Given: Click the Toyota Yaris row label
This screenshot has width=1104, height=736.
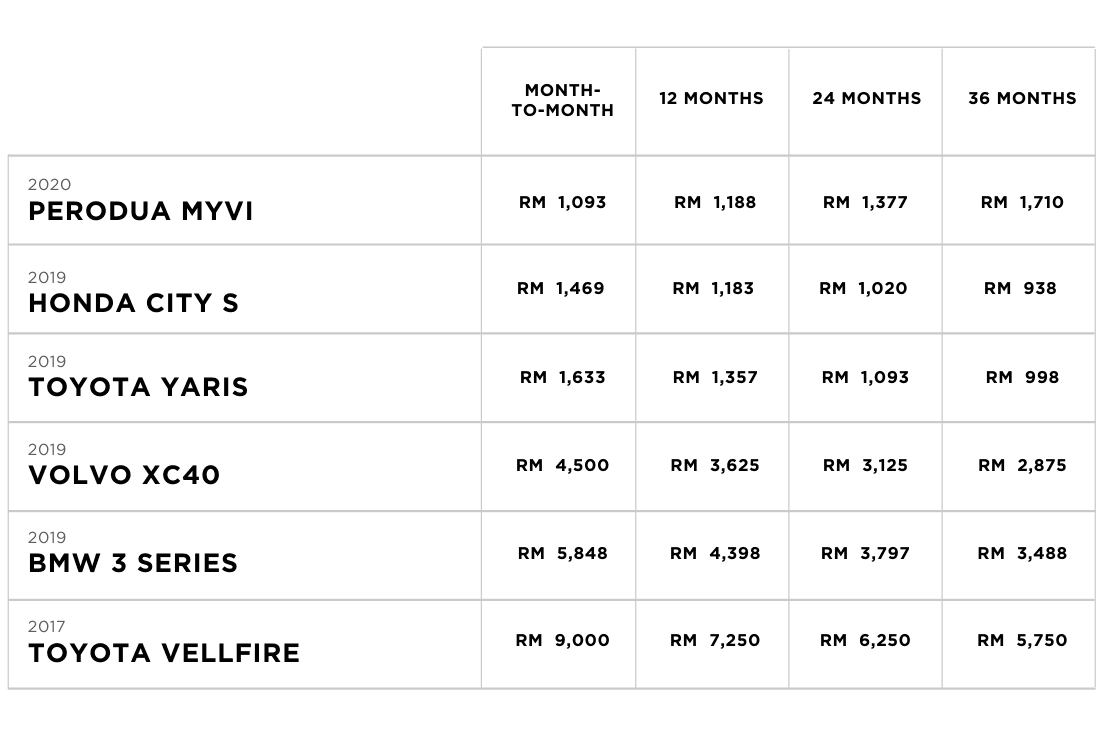Looking at the screenshot, I should tap(139, 387).
